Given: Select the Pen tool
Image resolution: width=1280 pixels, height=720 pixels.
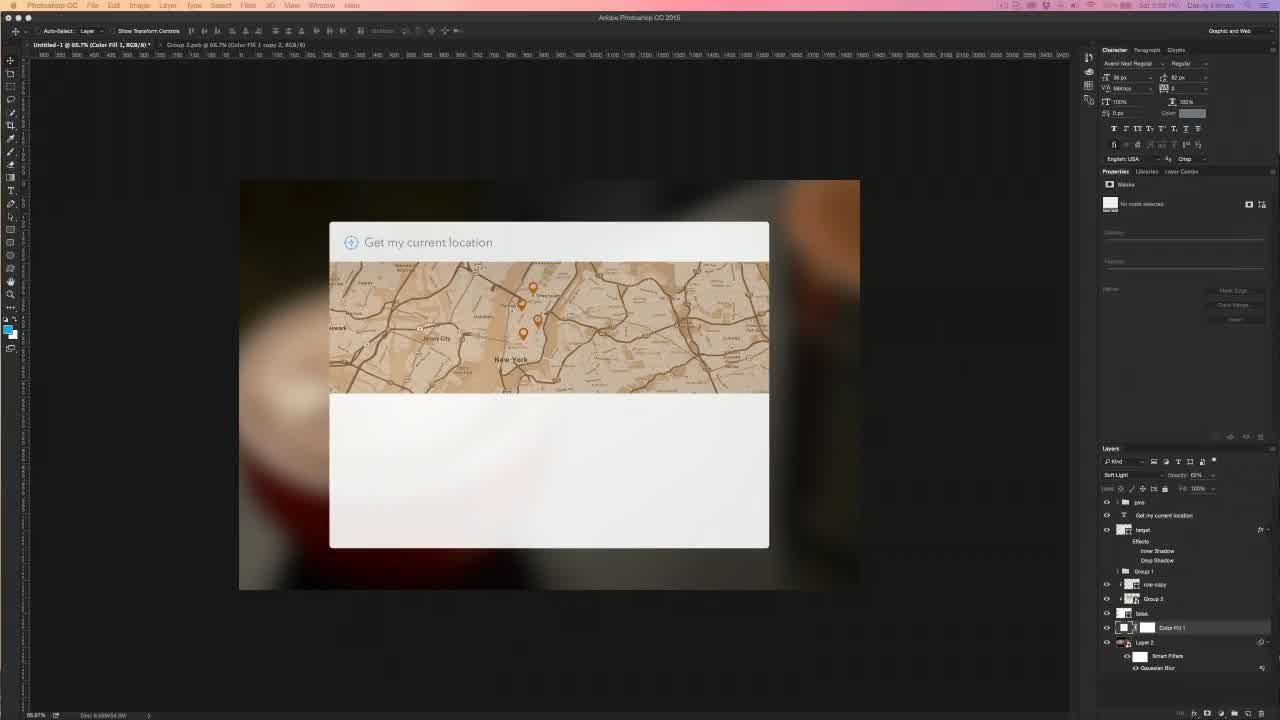Looking at the screenshot, I should 11,203.
